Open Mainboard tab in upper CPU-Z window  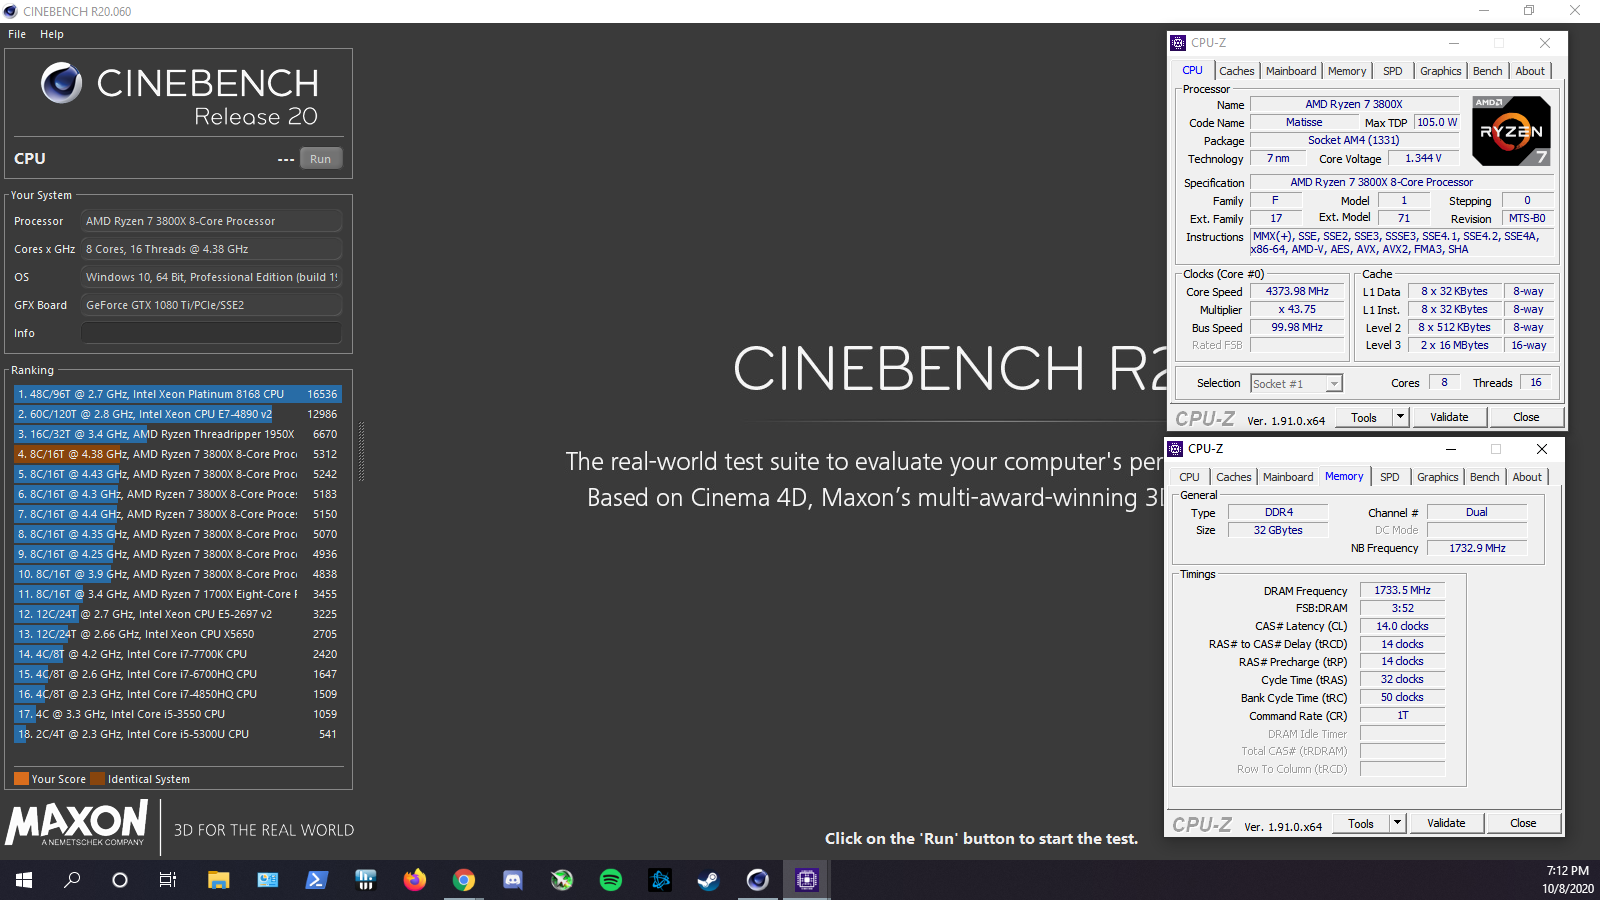[x=1291, y=71]
